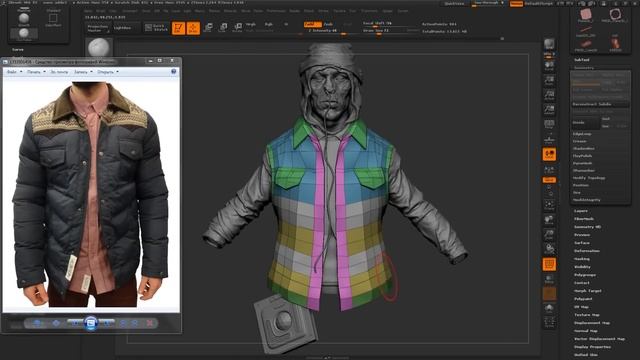Select the pink cube tool thumbnail
The height and width of the screenshot is (360, 640).
click(586, 15)
